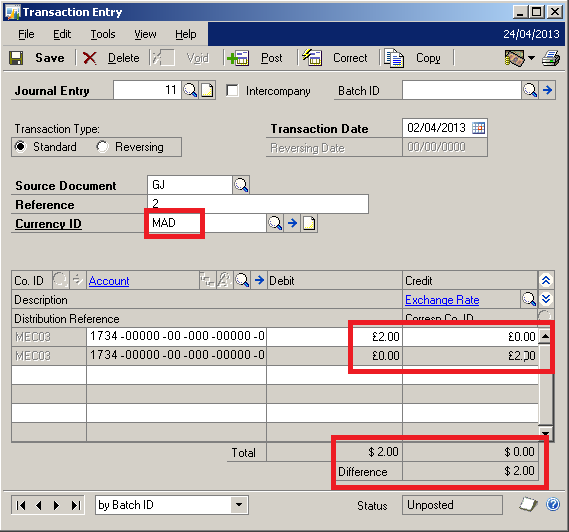Open Account lookup magnifier in grid header
The image size is (569, 532).
point(242,280)
